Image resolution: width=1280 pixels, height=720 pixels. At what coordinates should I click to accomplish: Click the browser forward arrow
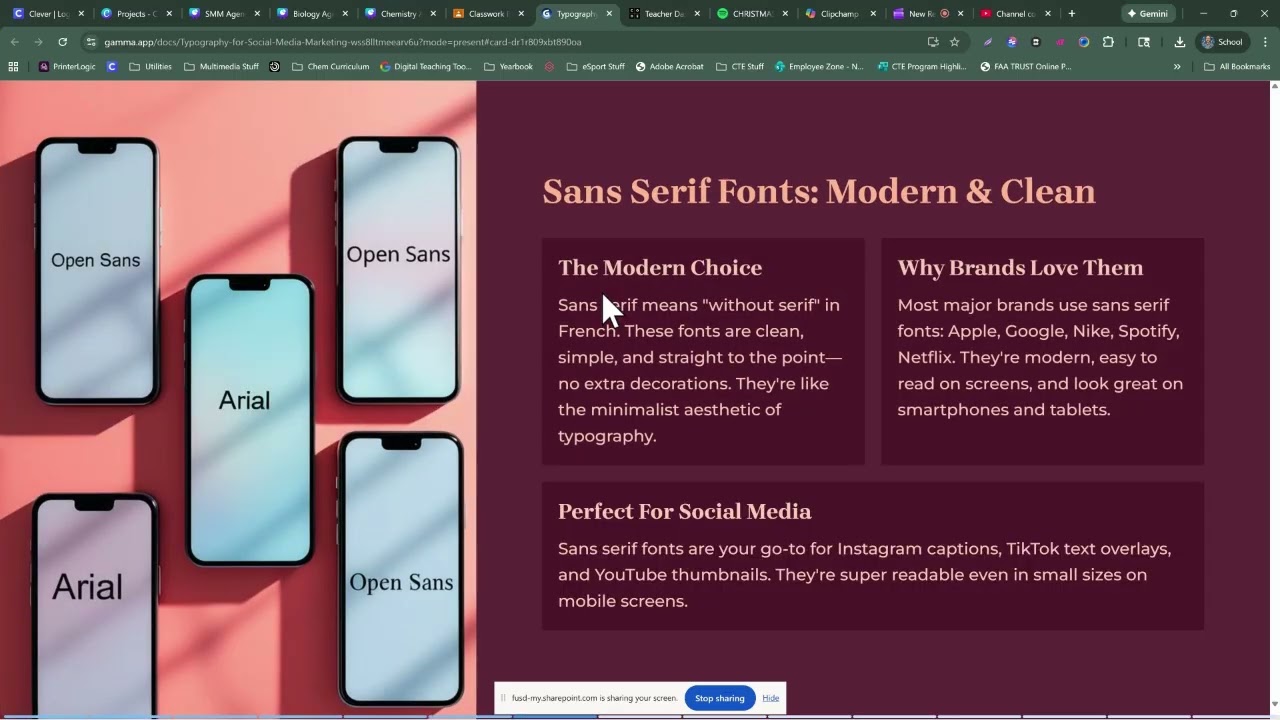[x=38, y=42]
